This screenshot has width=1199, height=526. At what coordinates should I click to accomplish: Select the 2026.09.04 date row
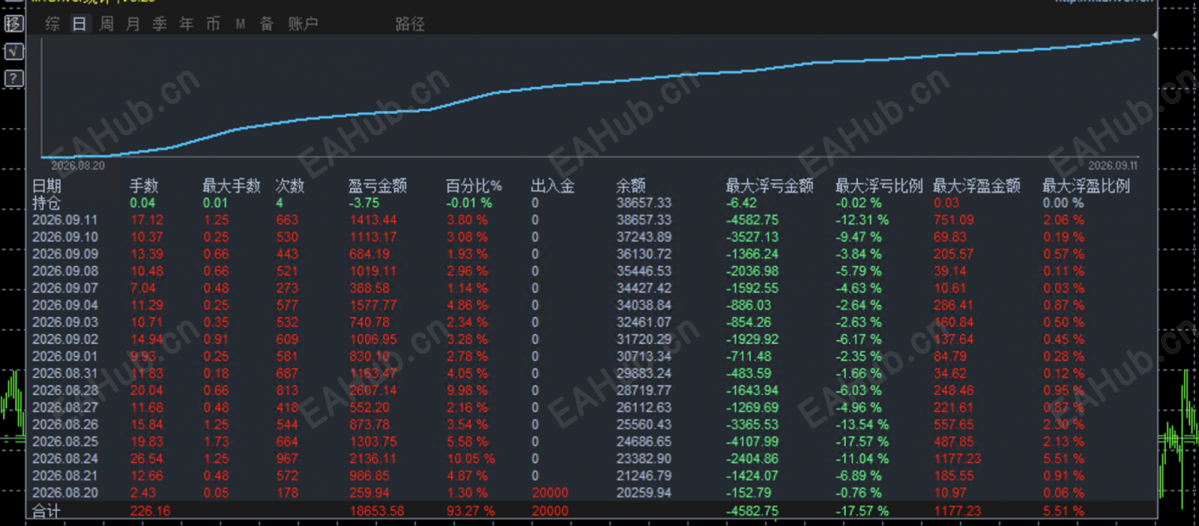click(x=64, y=304)
